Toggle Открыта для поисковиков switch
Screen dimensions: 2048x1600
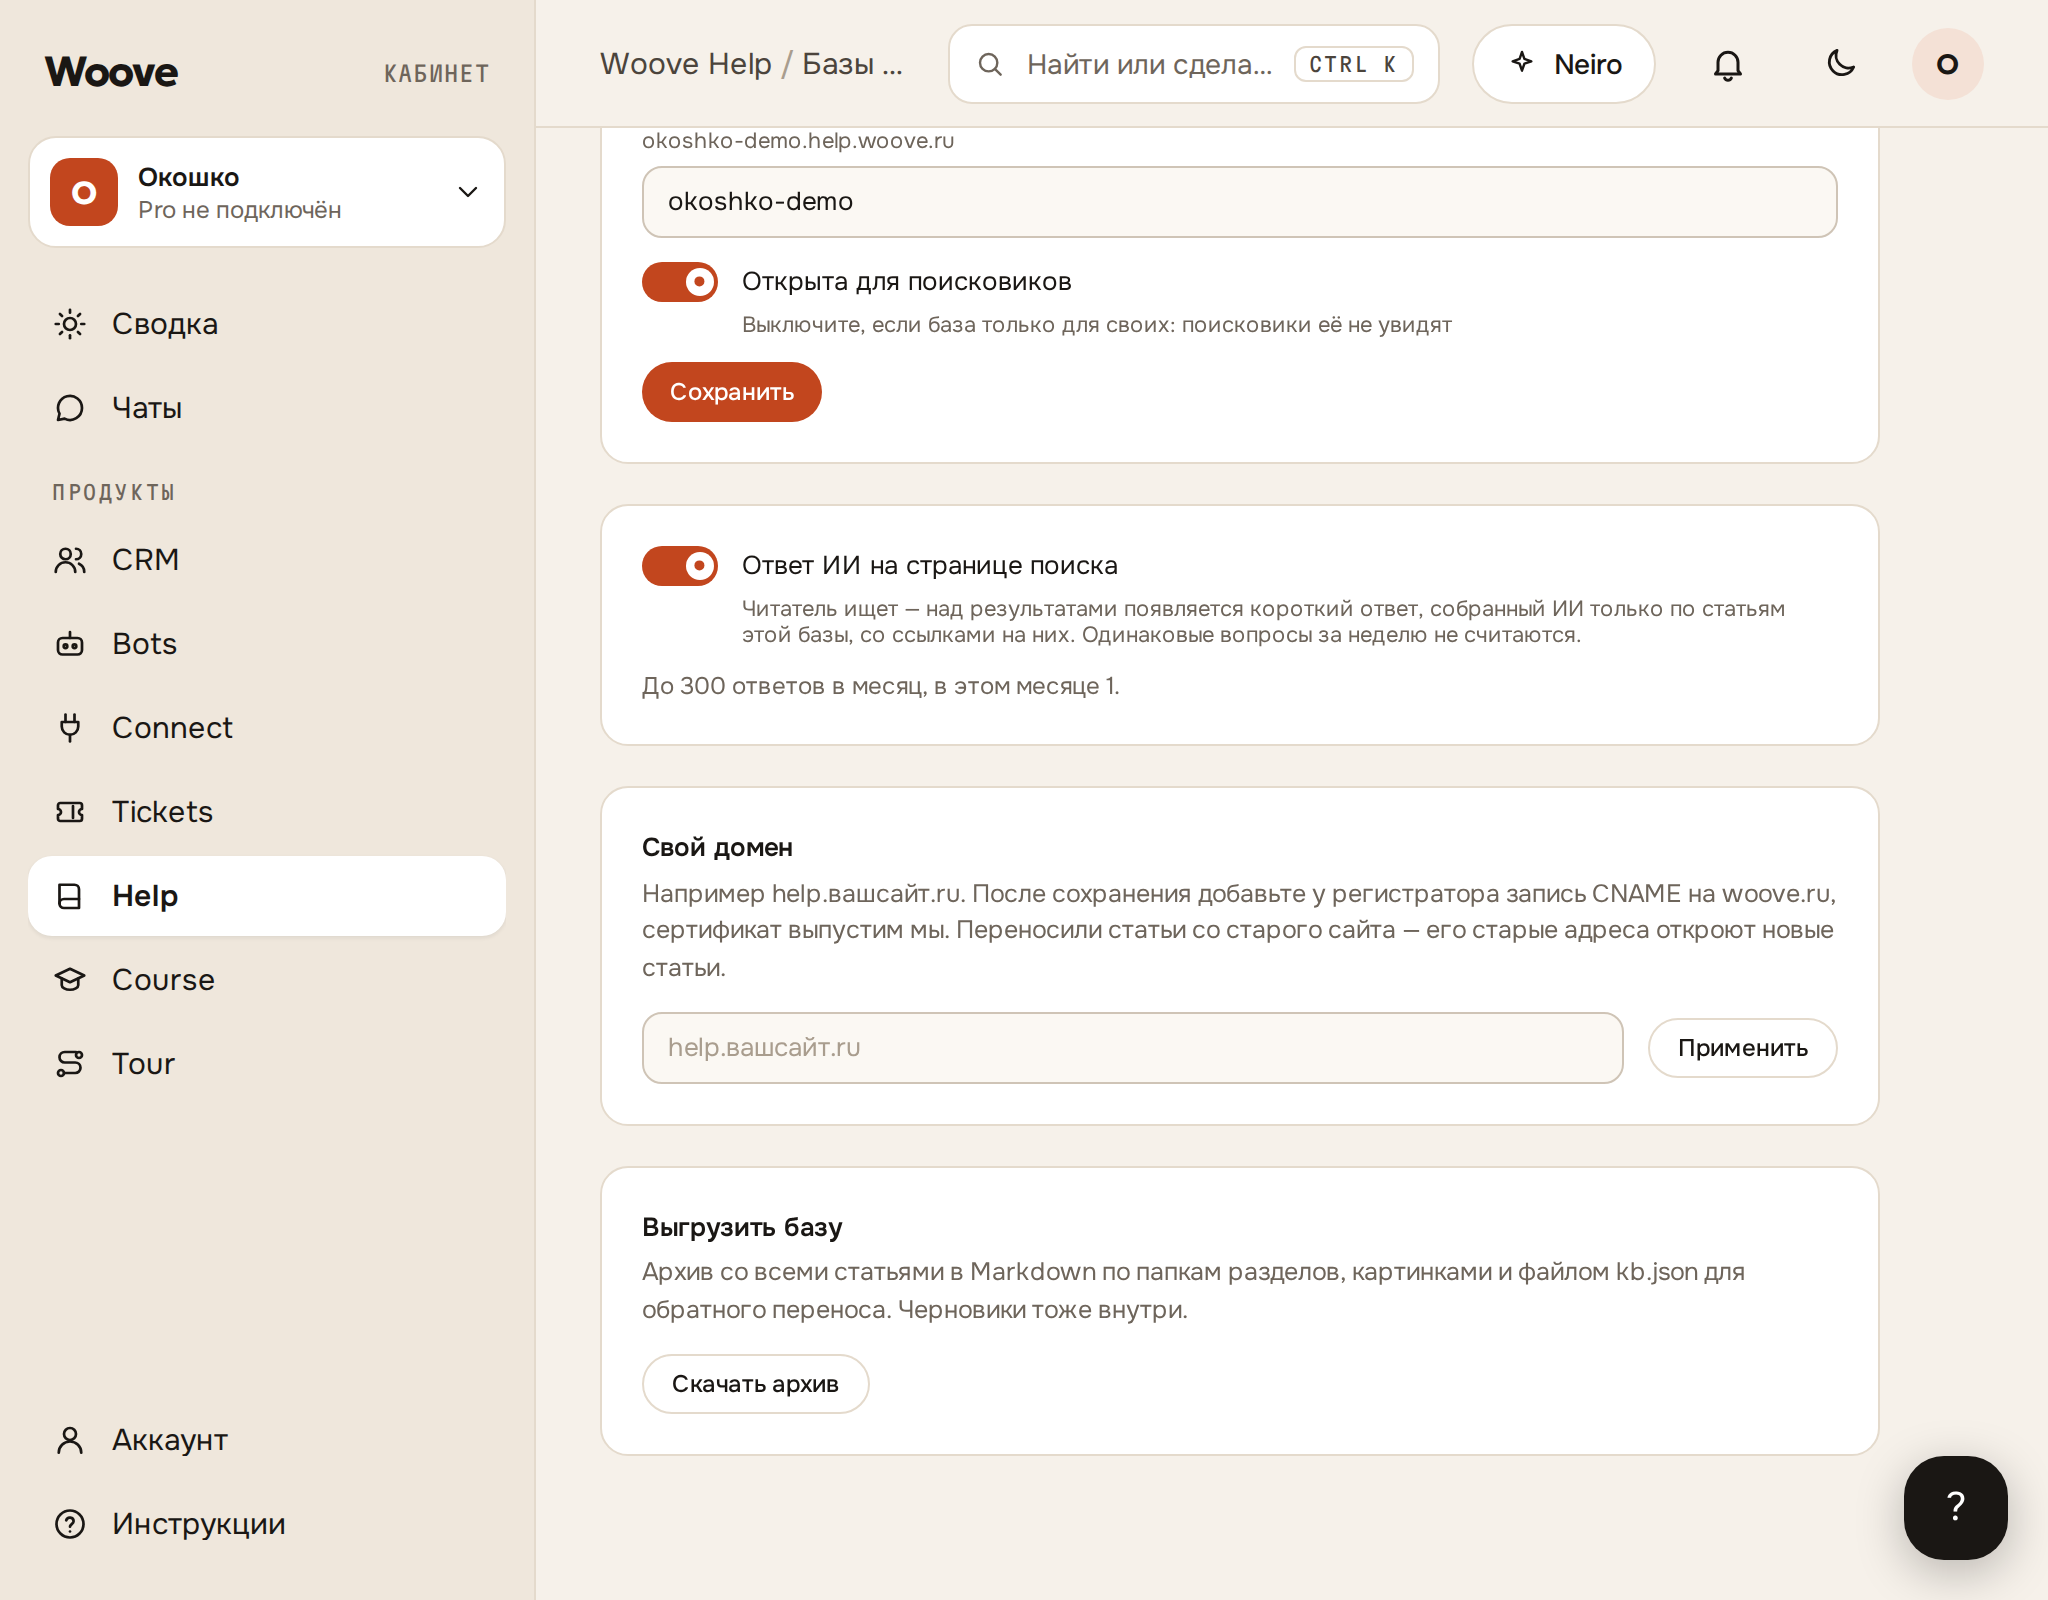(x=680, y=282)
